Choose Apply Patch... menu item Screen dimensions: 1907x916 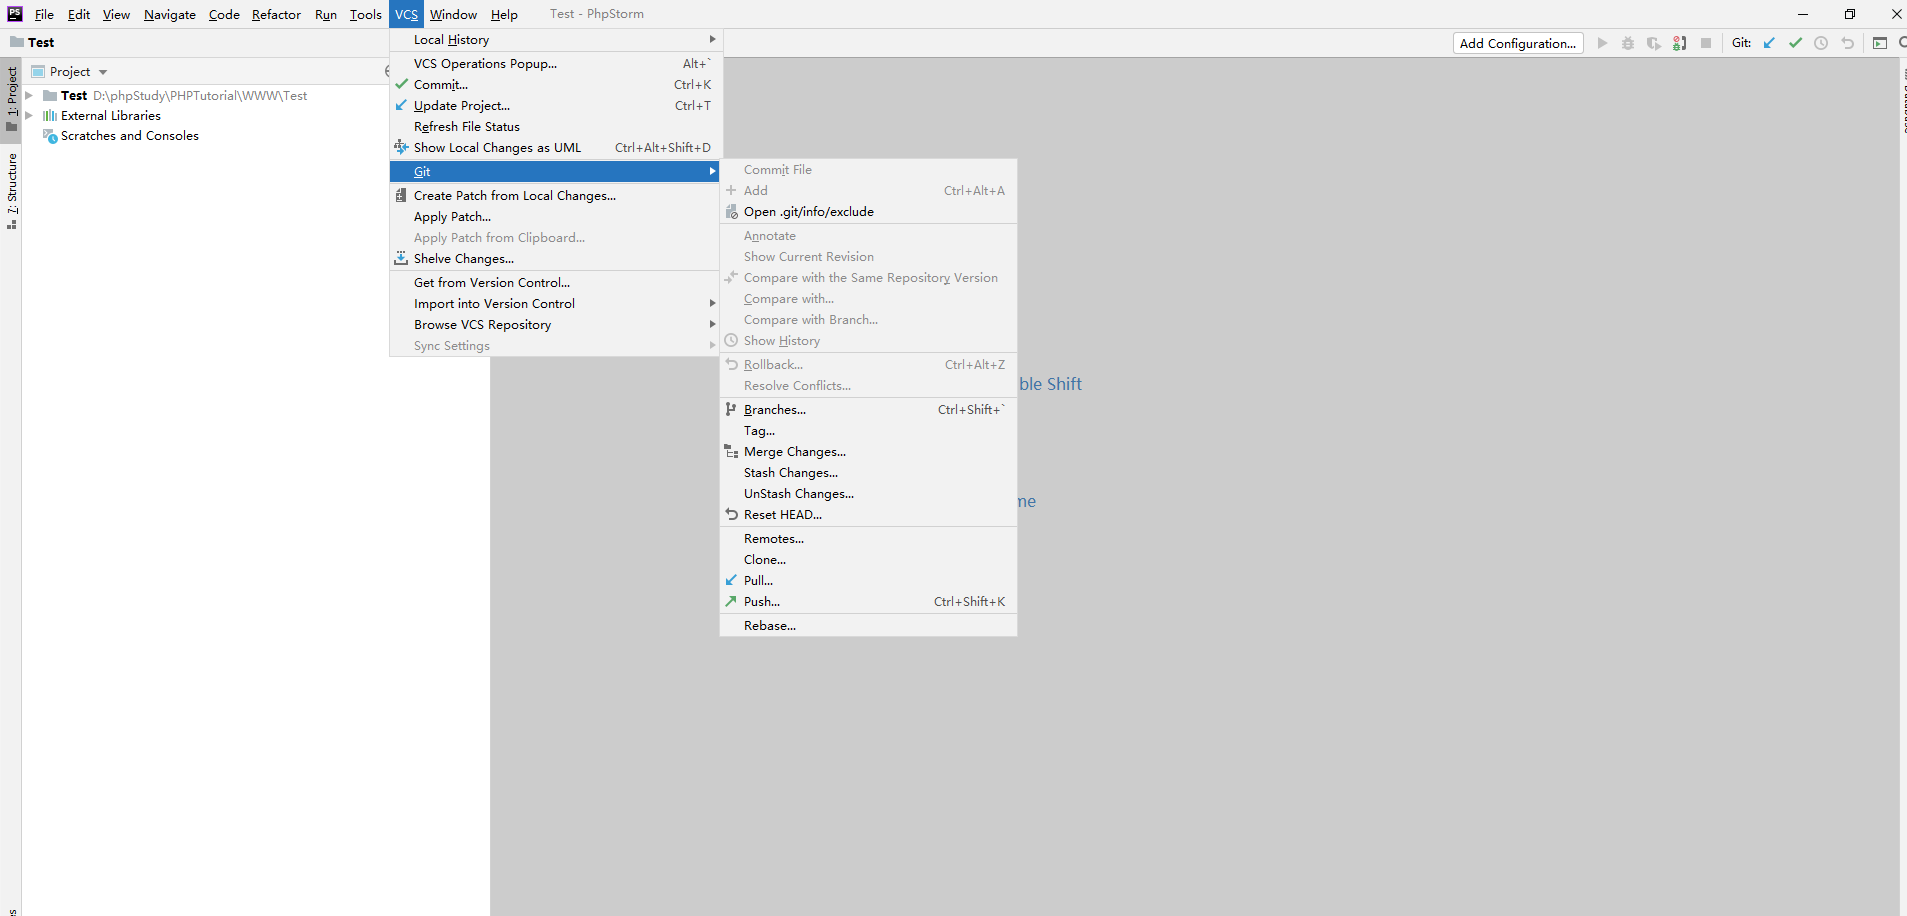click(555, 217)
